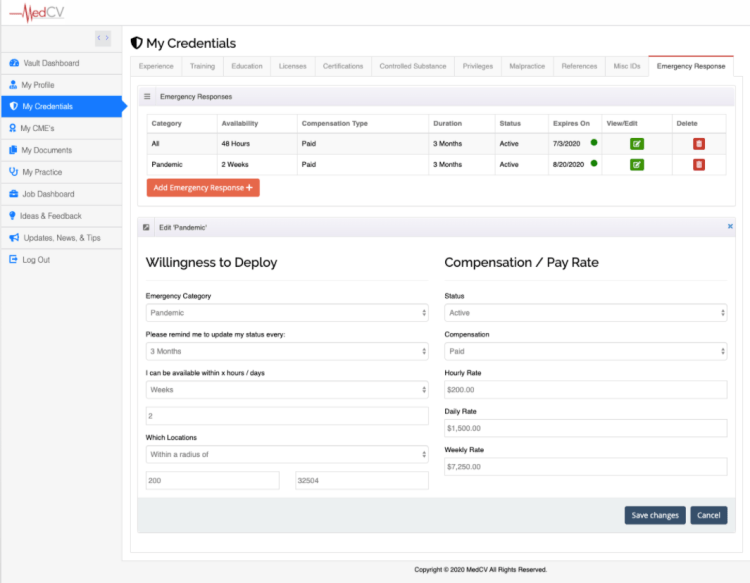
Task: Click the Log Out exit icon
Action: [13, 259]
